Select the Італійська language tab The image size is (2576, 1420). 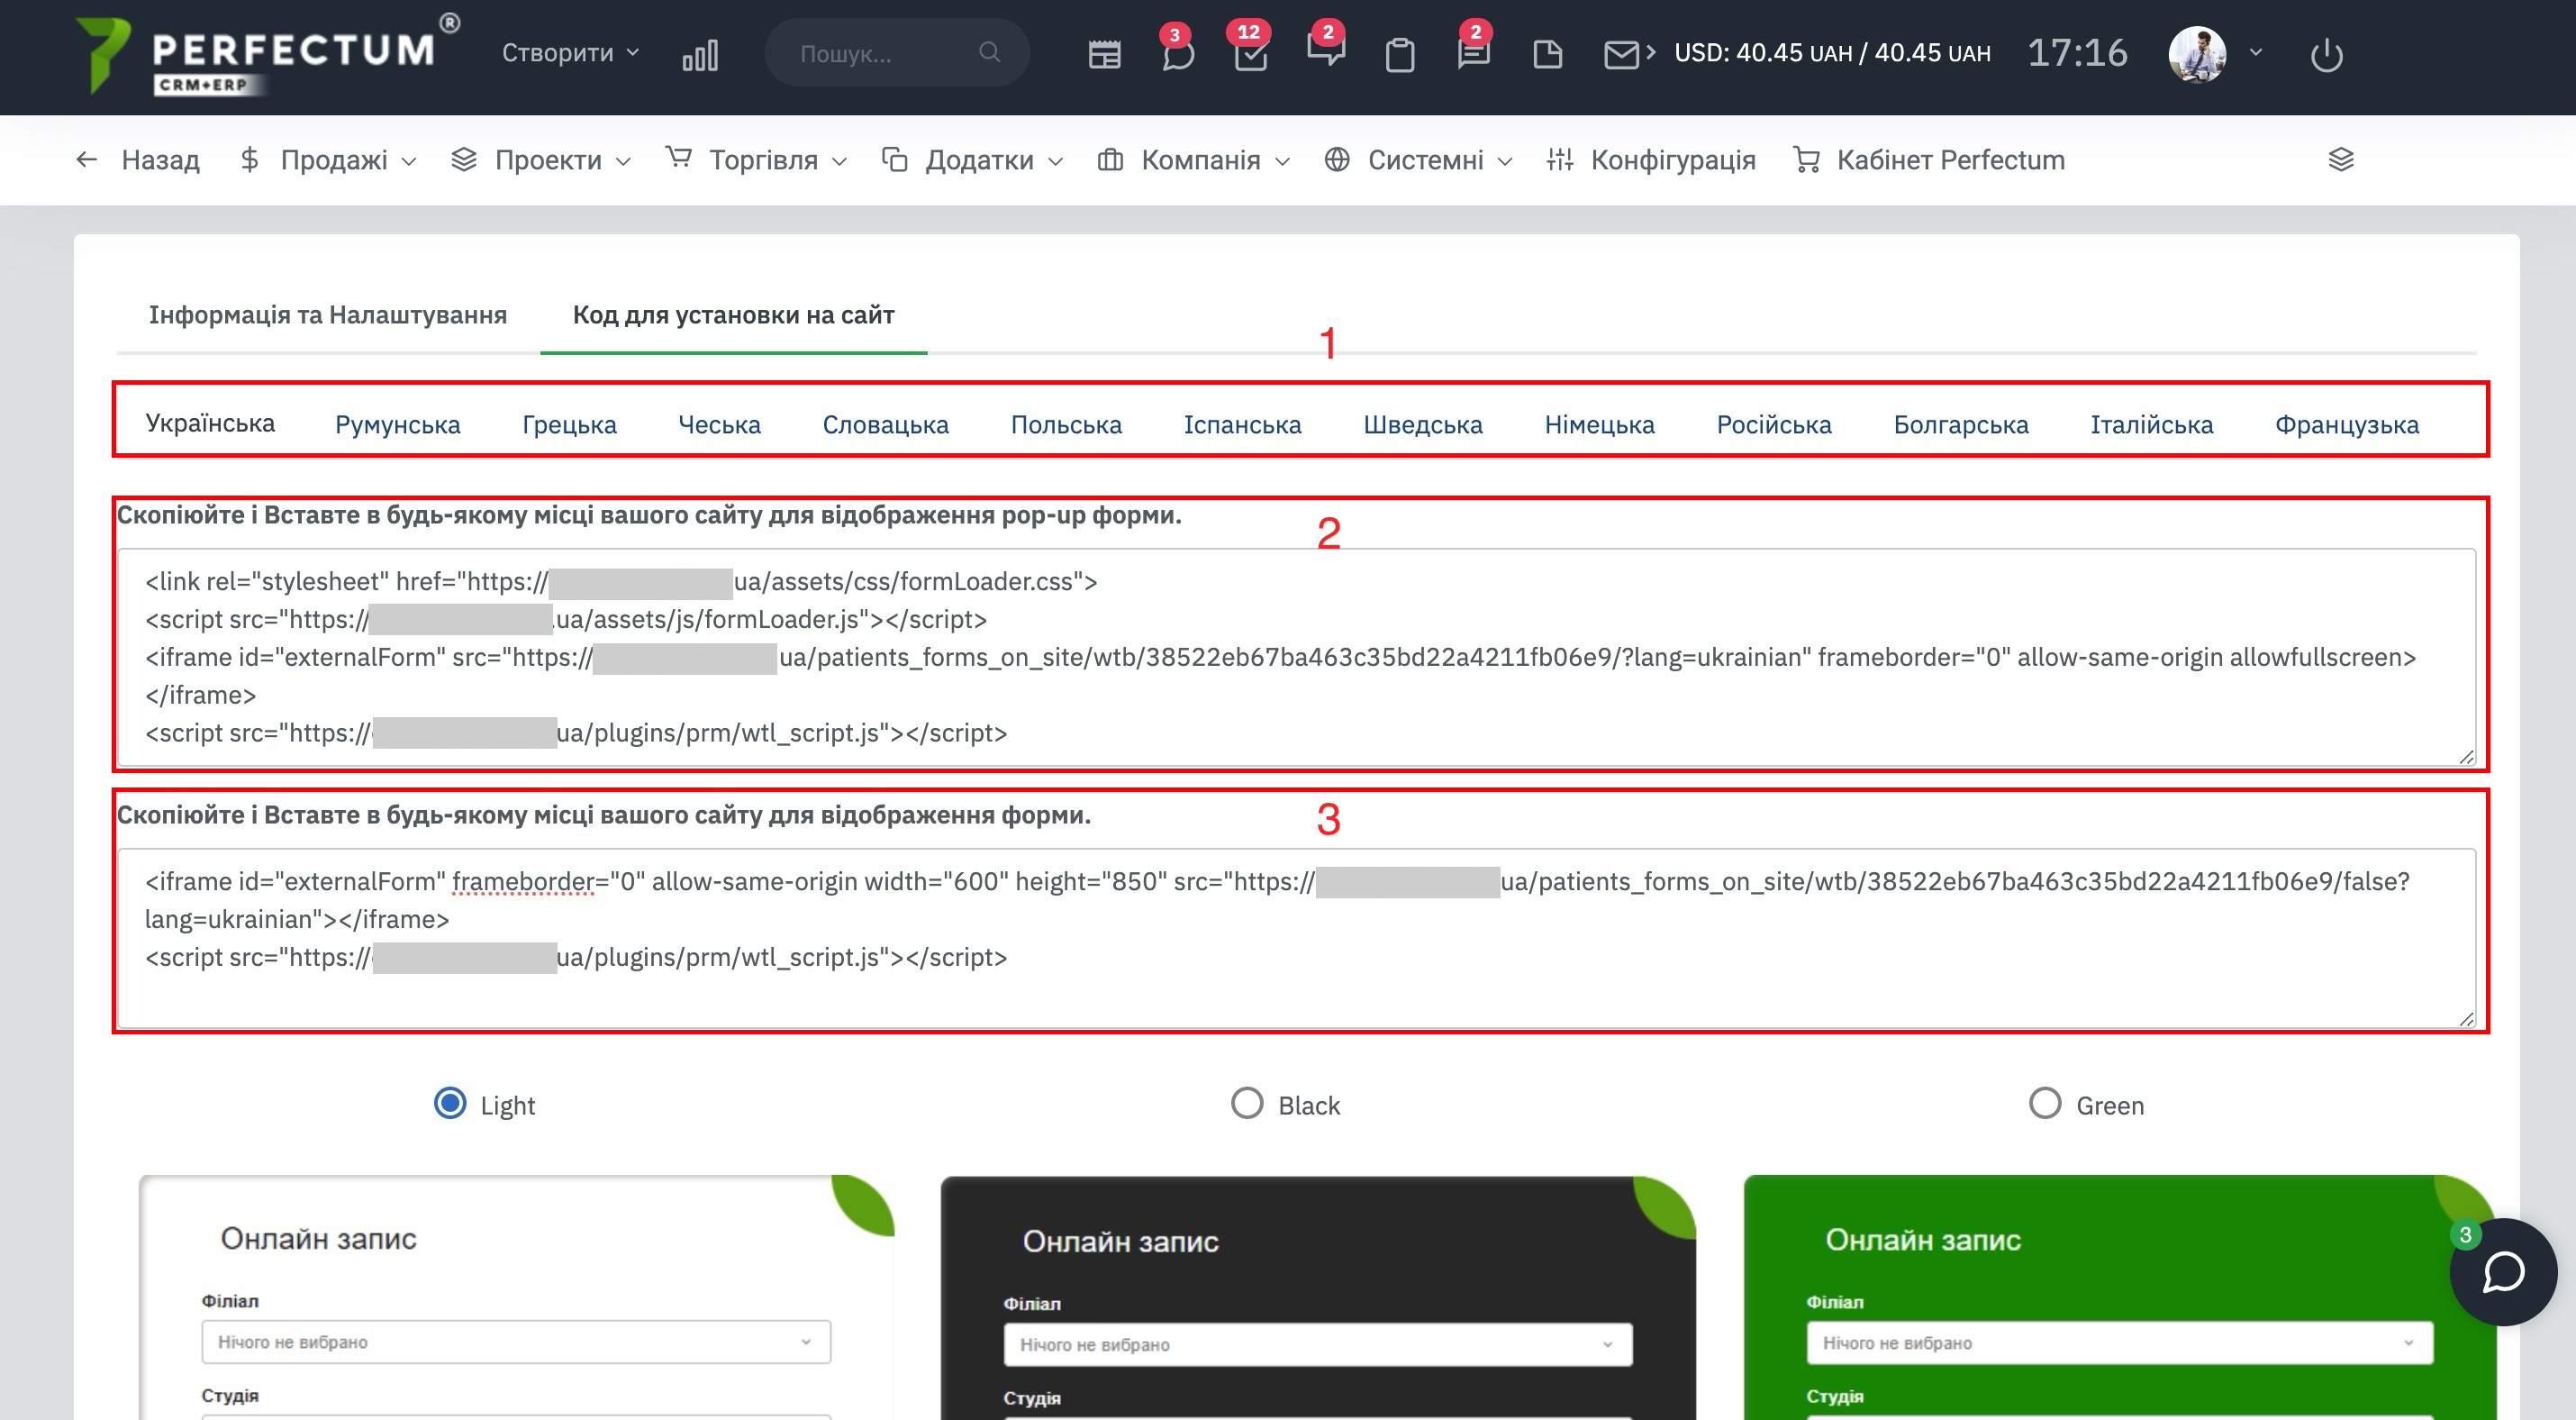[x=2152, y=425]
